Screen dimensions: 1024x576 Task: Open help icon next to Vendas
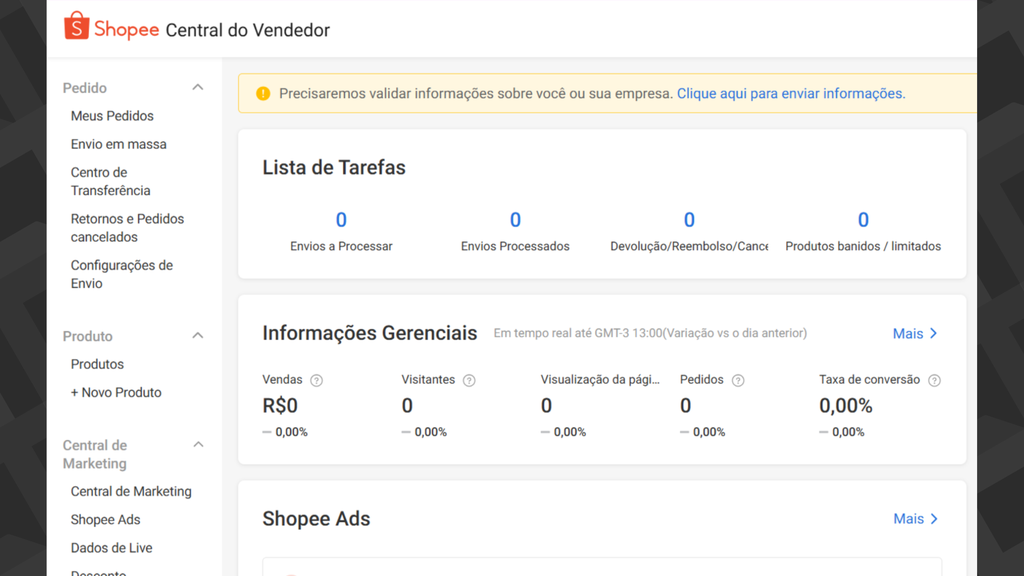click(x=317, y=380)
